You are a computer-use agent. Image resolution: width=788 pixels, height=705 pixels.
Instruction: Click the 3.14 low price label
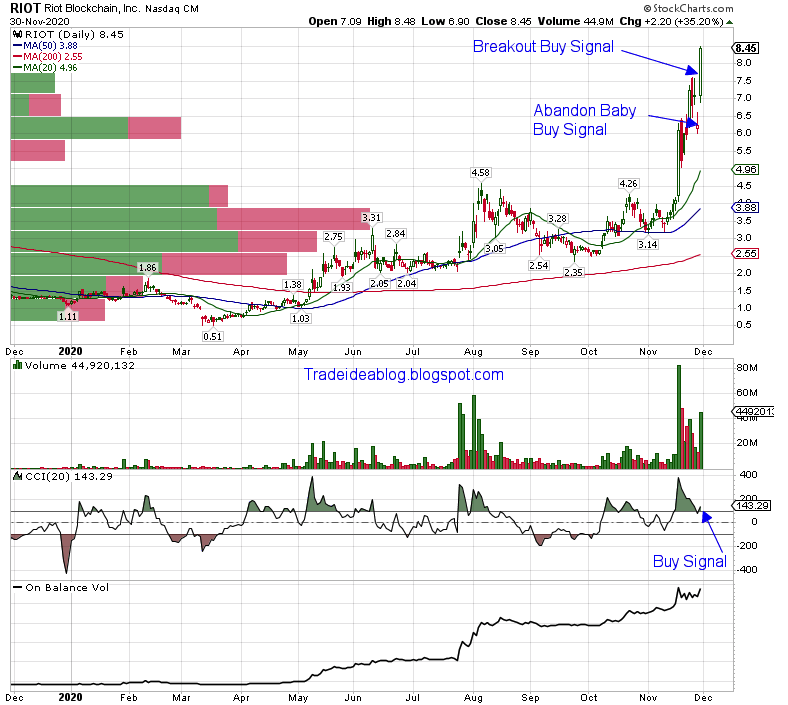point(647,245)
